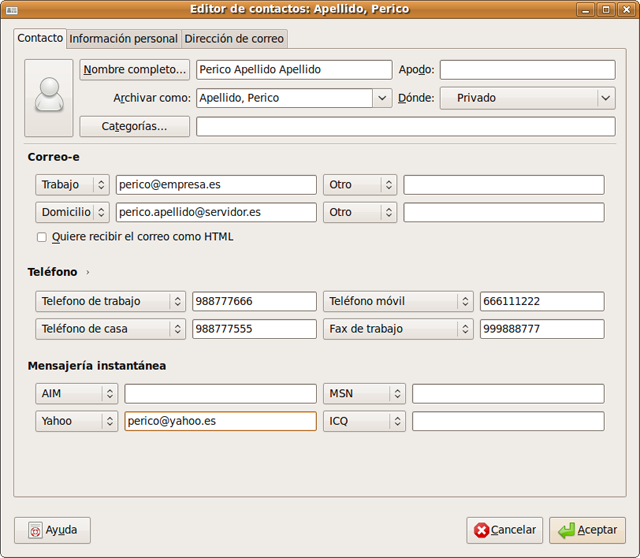Screen dimensions: 640x558
Task: Focus the Apodo nickname field
Action: pyautogui.click(x=527, y=70)
